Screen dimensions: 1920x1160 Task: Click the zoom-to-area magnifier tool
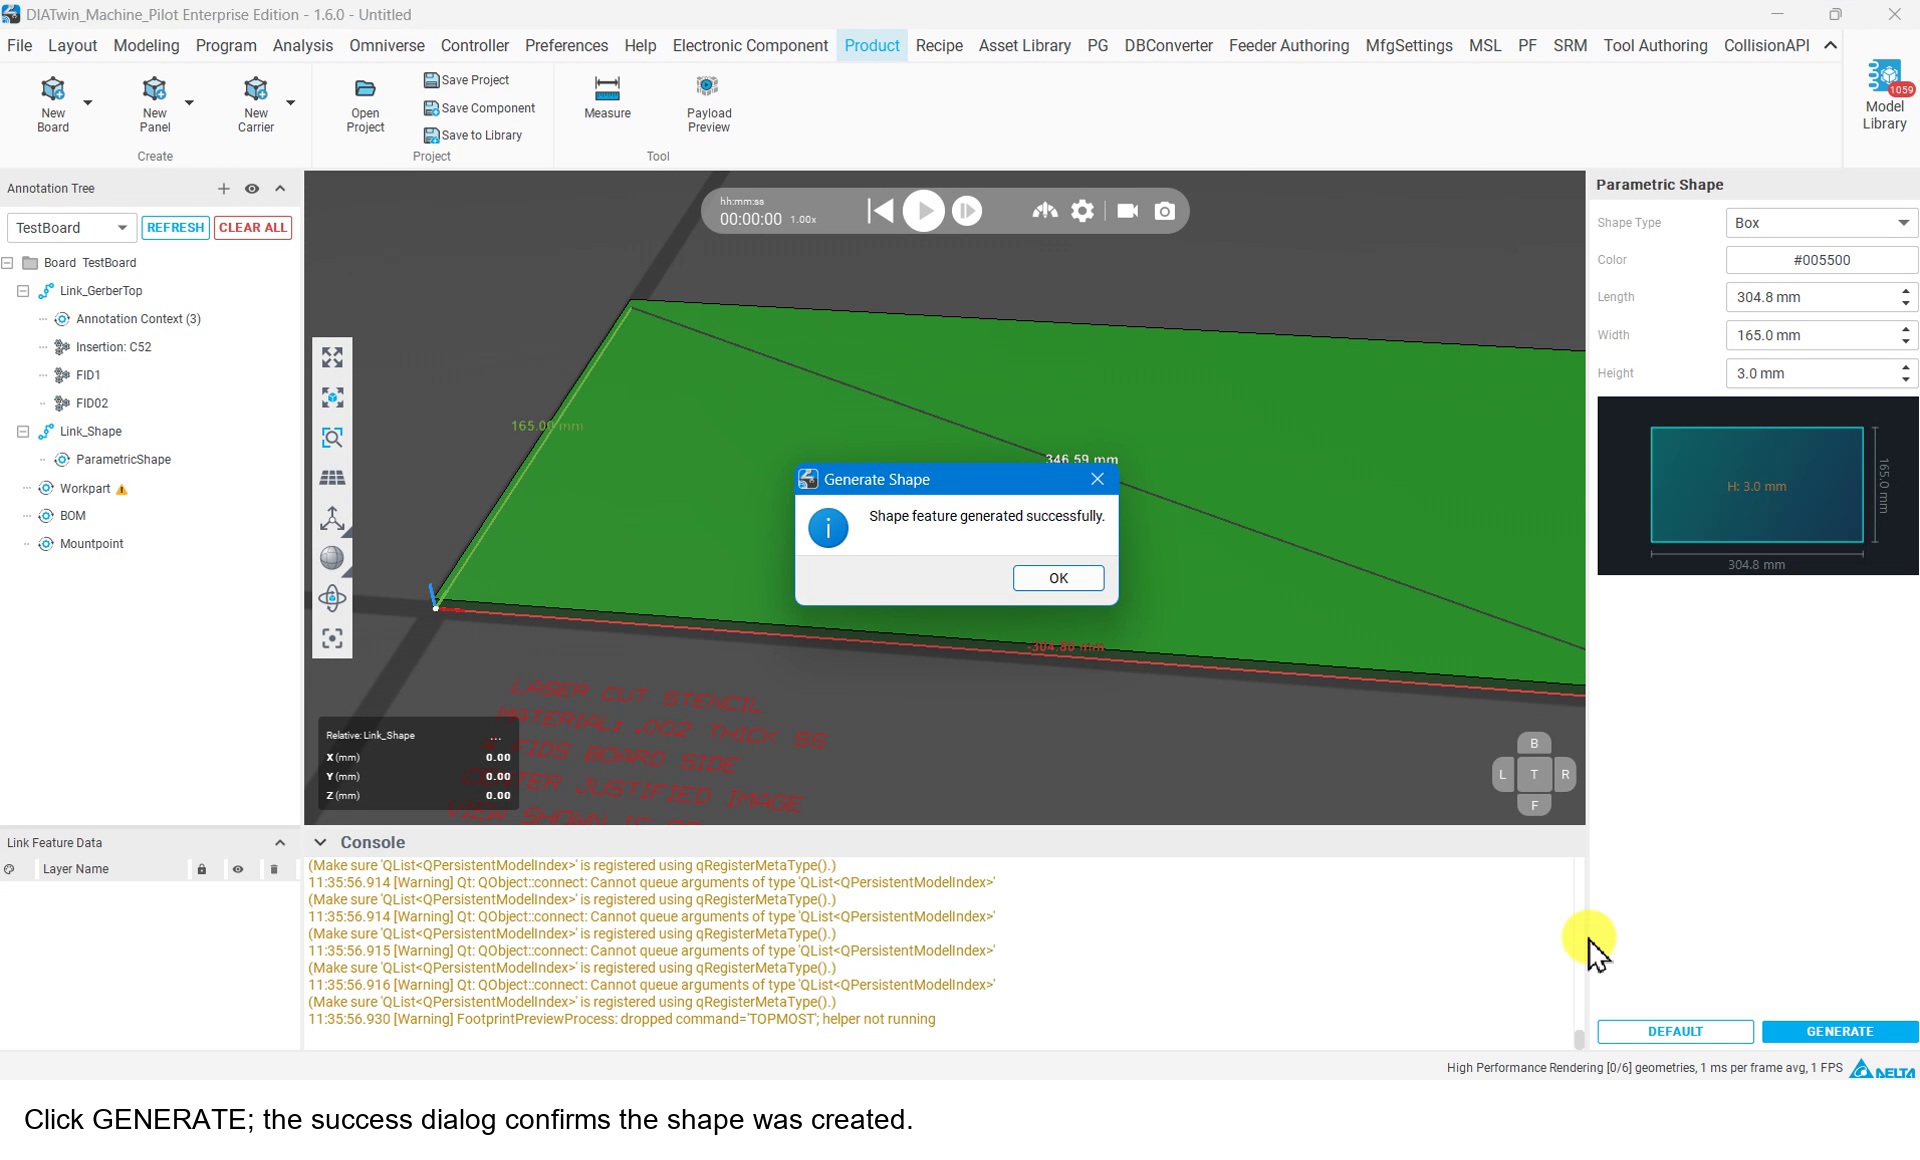click(332, 438)
